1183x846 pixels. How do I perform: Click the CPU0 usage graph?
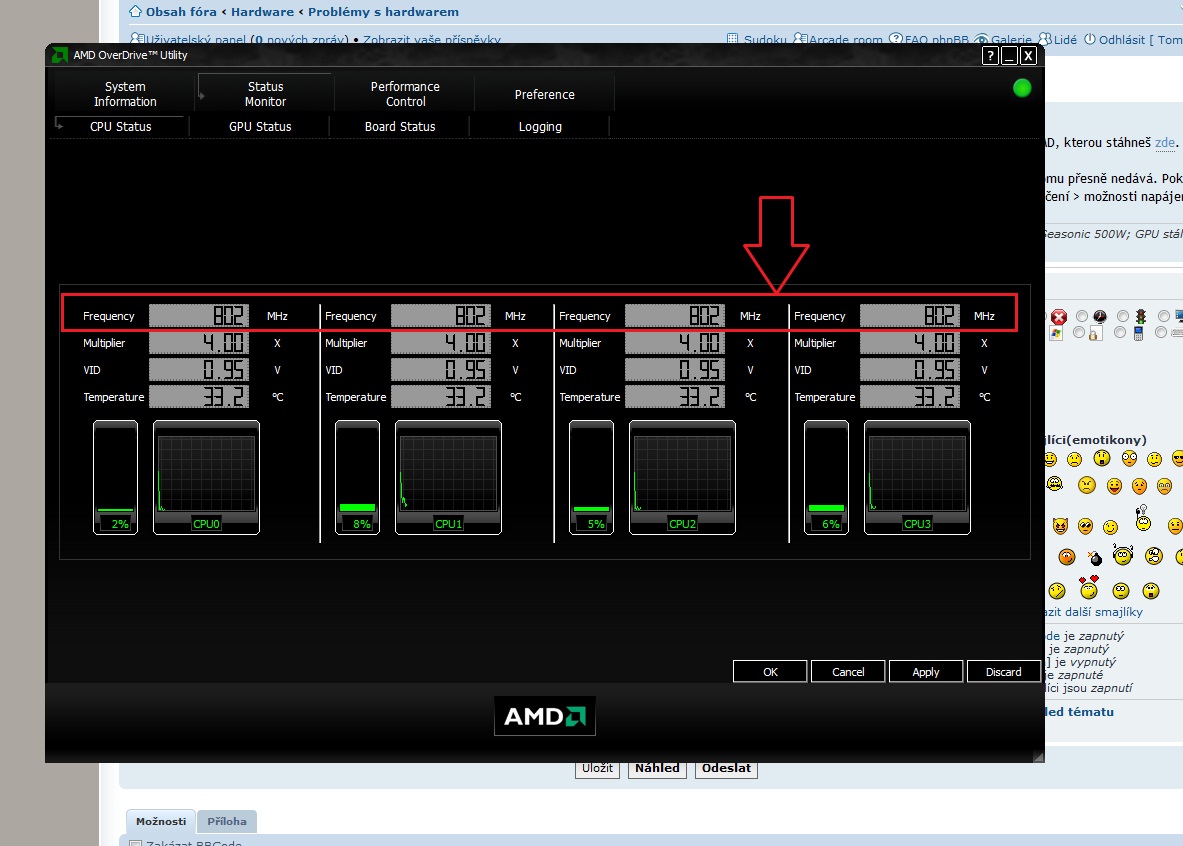[x=207, y=477]
